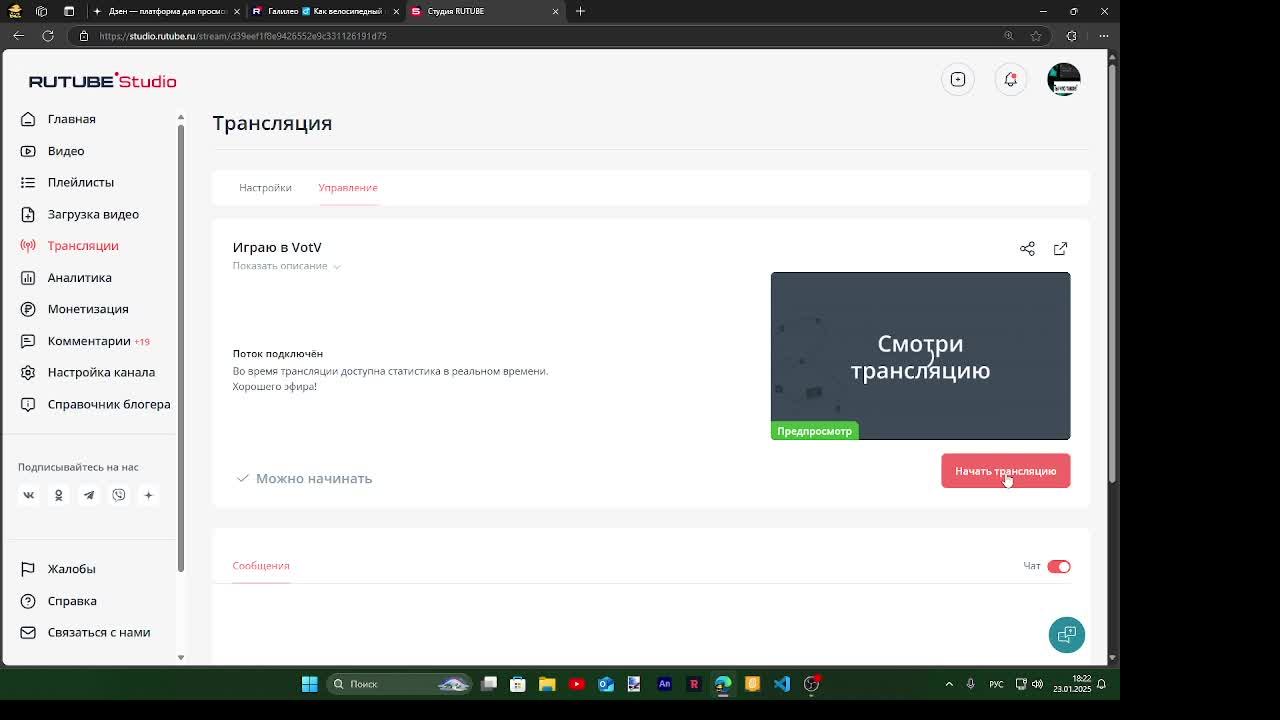Open browser settings three-dots menu
The image size is (1280, 720).
tap(1103, 36)
